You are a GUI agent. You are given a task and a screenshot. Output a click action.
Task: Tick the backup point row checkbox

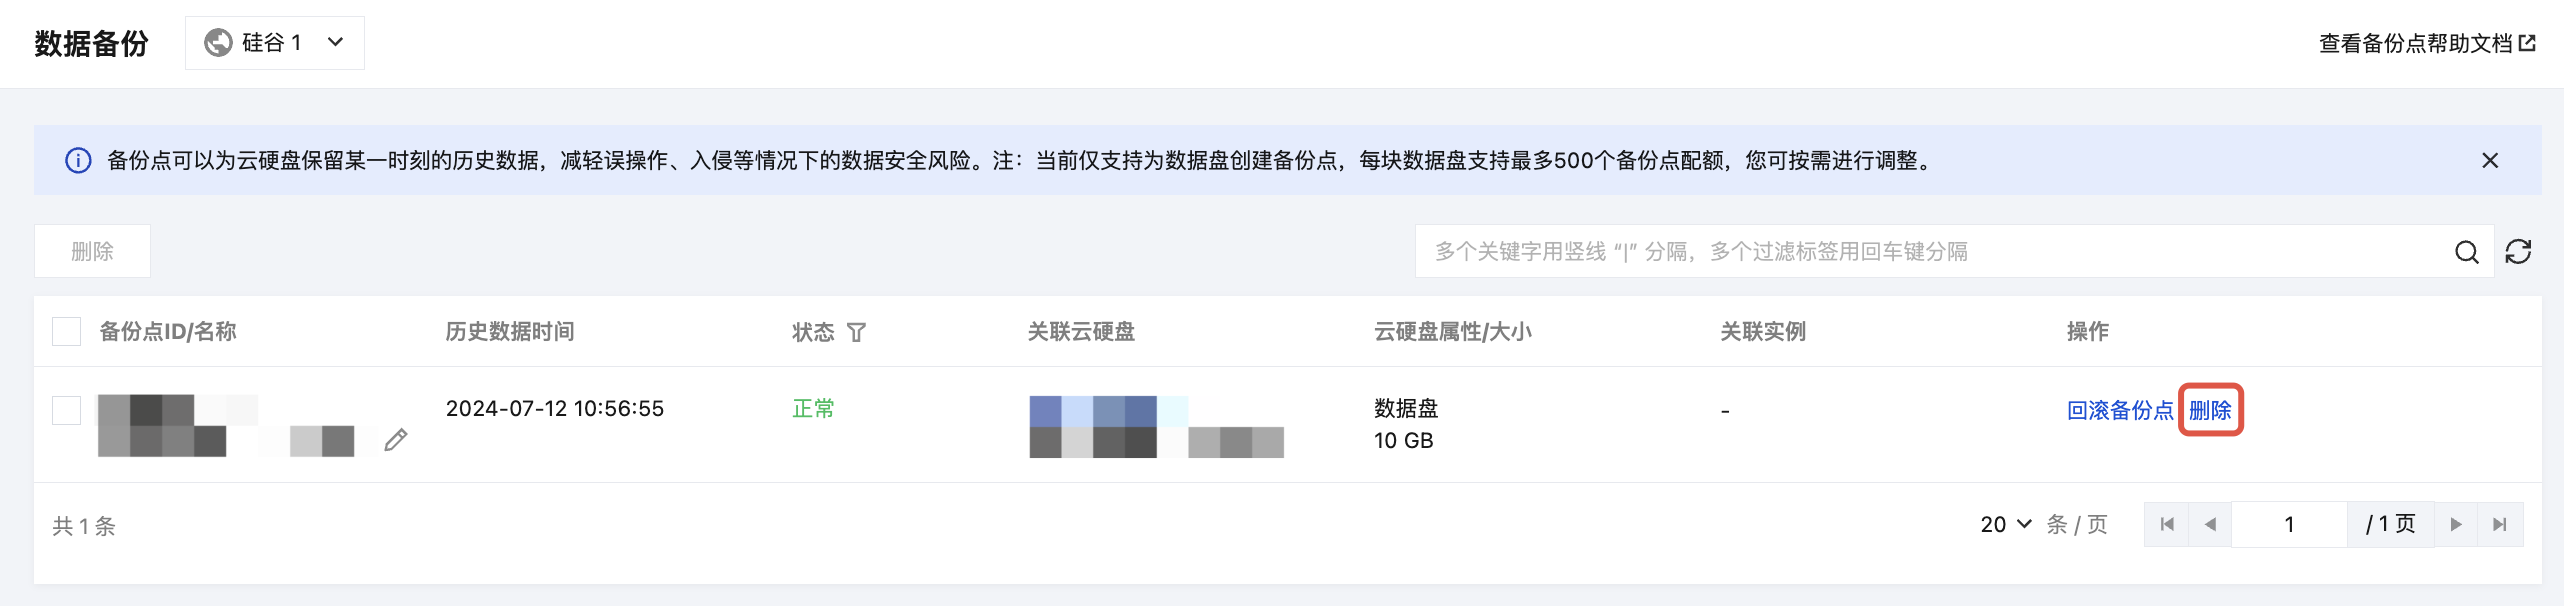(x=66, y=410)
